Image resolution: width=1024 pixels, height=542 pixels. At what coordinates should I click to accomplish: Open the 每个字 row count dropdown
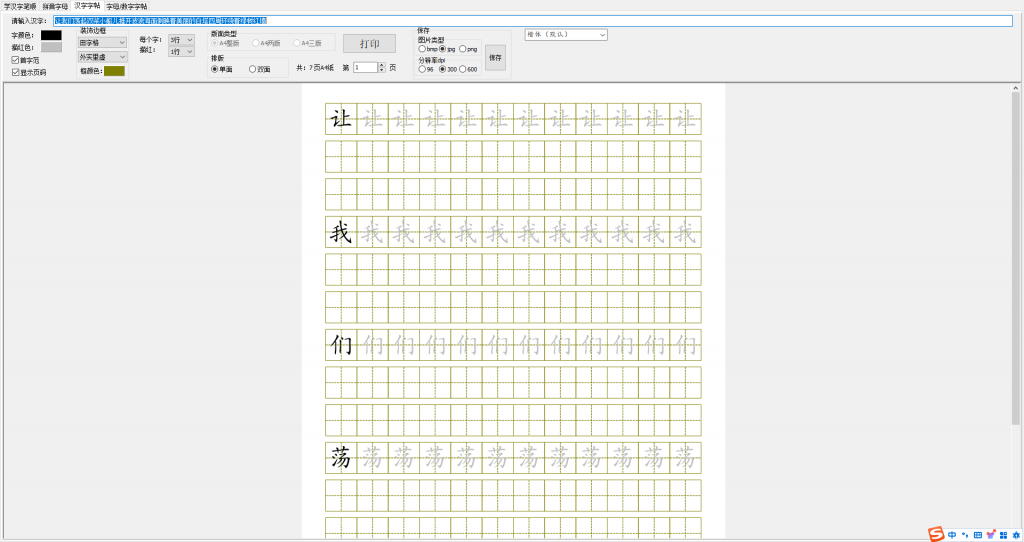(x=181, y=40)
